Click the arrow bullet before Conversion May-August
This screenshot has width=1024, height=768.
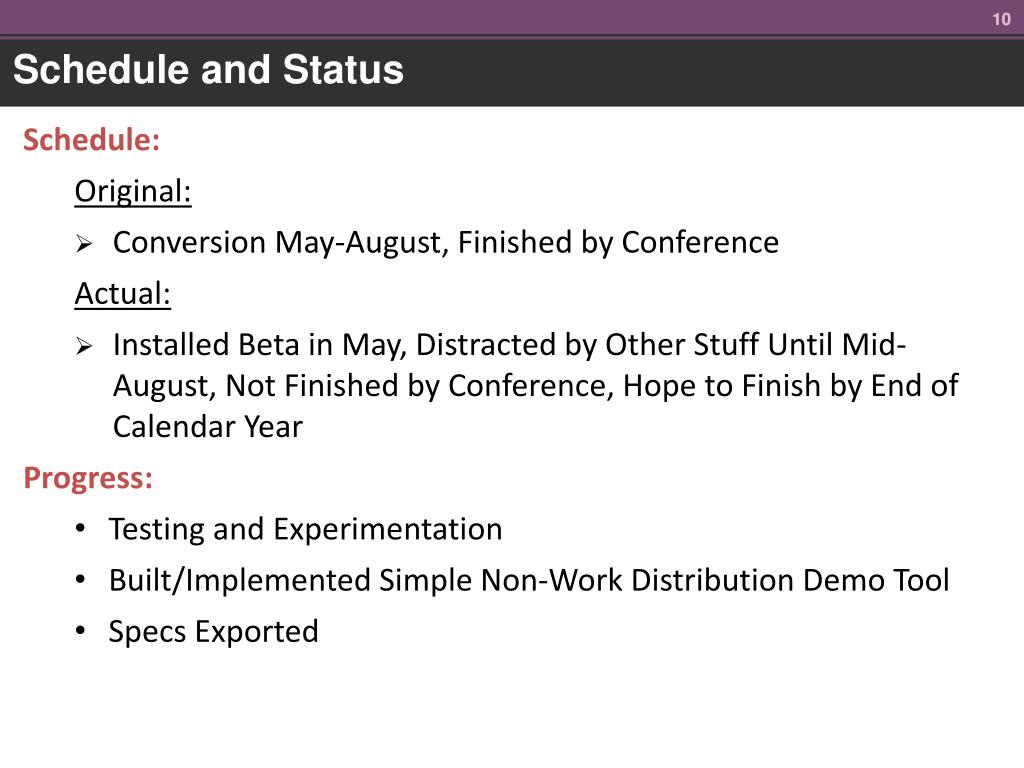[84, 244]
